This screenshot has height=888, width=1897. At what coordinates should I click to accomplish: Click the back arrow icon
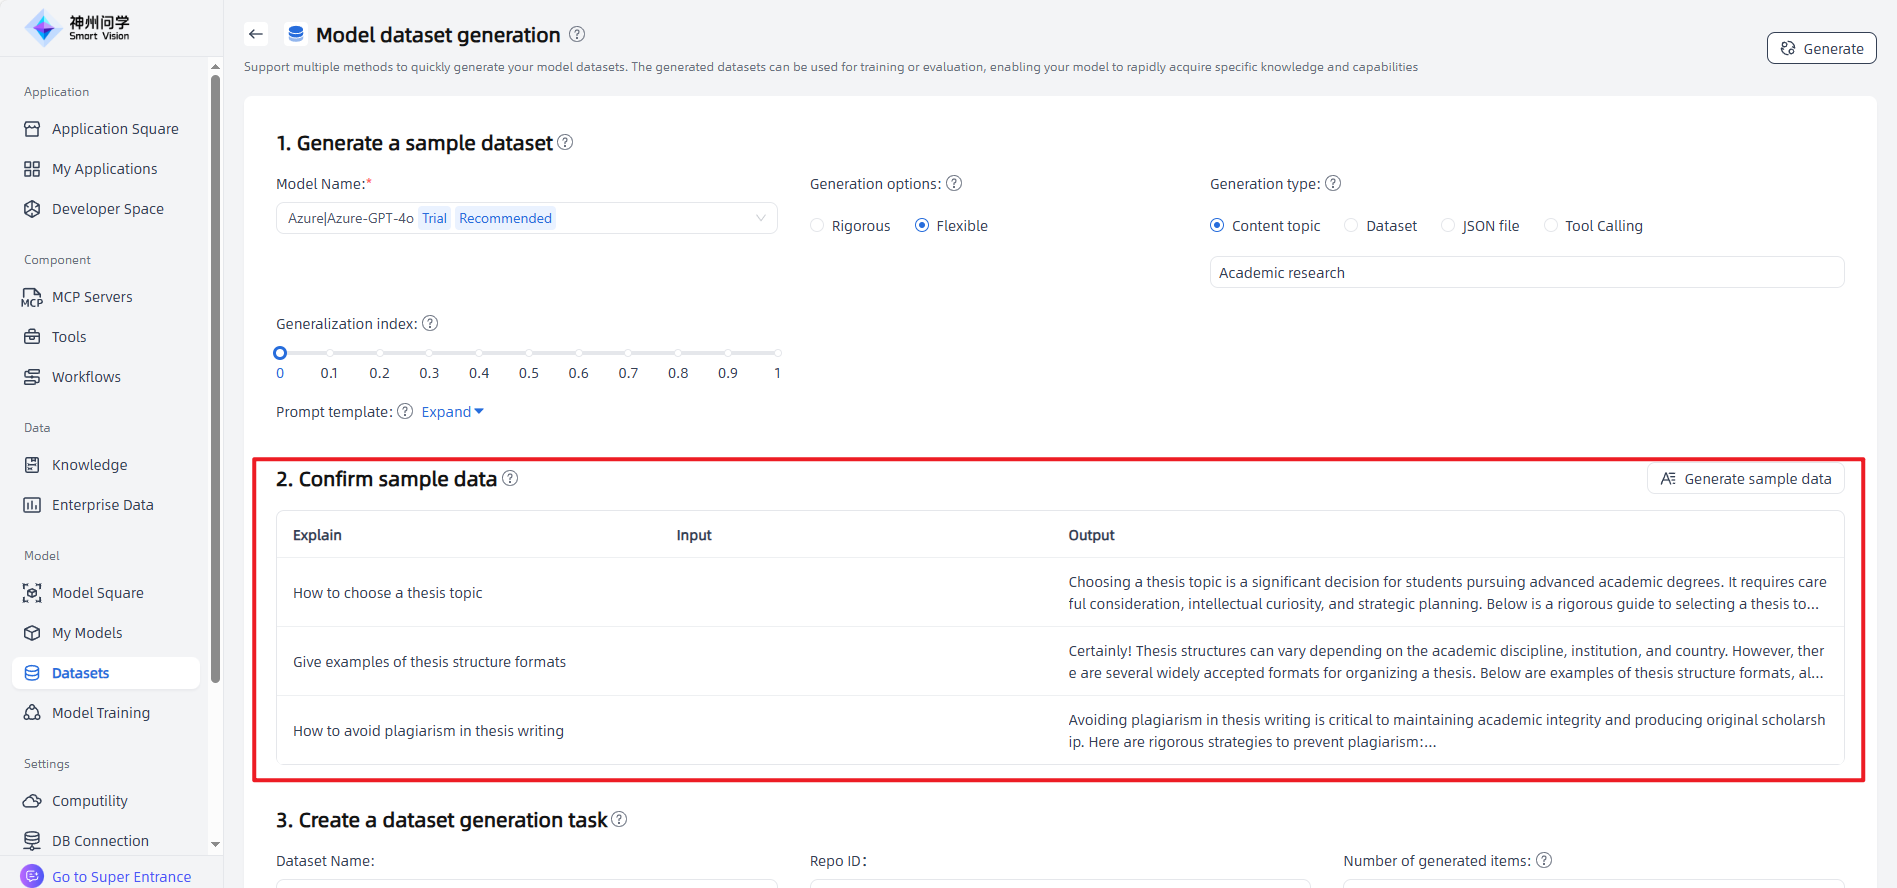tap(256, 34)
